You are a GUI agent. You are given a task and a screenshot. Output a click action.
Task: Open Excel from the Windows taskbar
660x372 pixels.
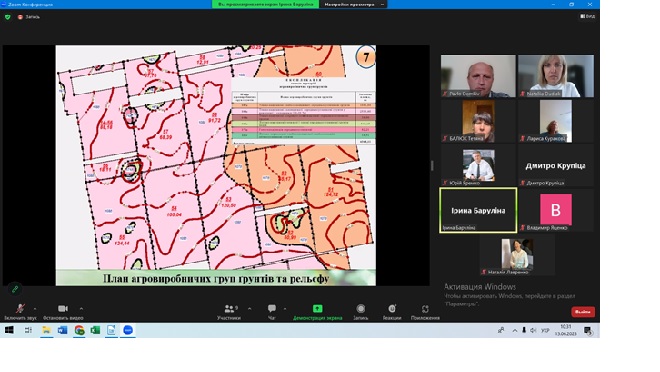click(95, 330)
